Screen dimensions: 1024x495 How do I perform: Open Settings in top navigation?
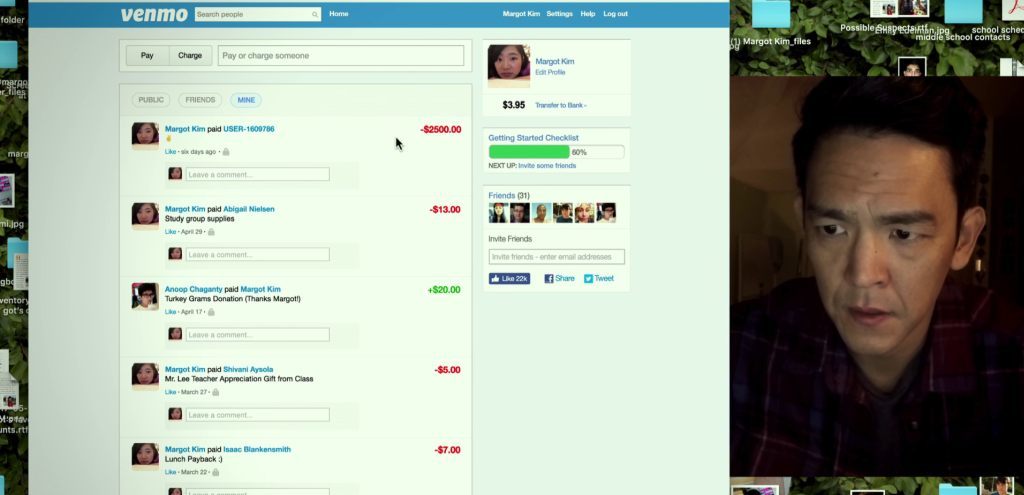tap(560, 14)
